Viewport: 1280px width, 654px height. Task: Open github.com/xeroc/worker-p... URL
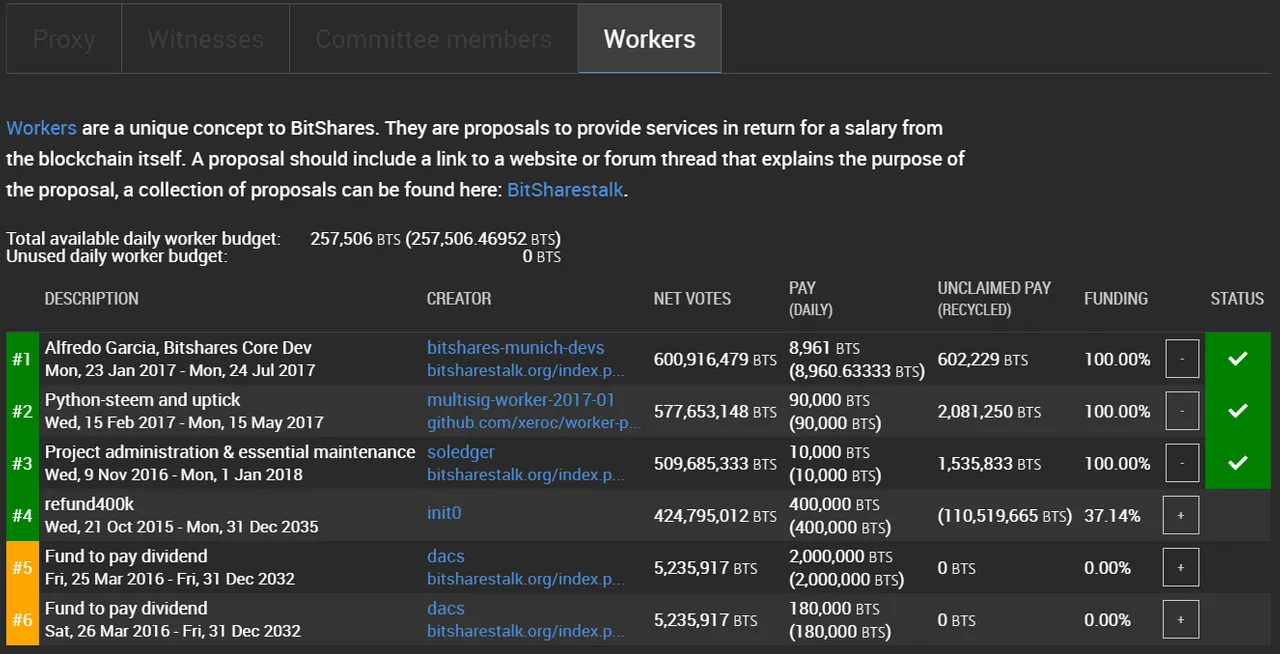pyautogui.click(x=534, y=423)
